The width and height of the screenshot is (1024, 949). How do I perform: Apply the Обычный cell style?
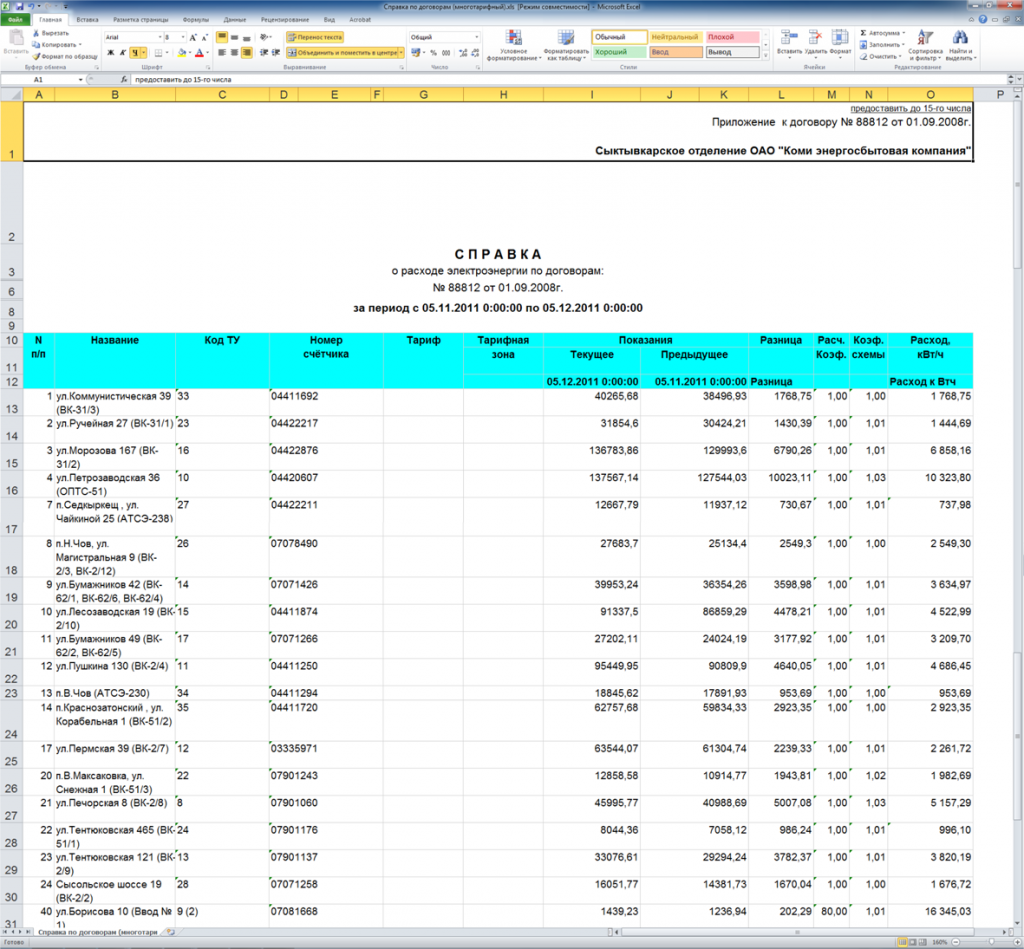point(619,37)
